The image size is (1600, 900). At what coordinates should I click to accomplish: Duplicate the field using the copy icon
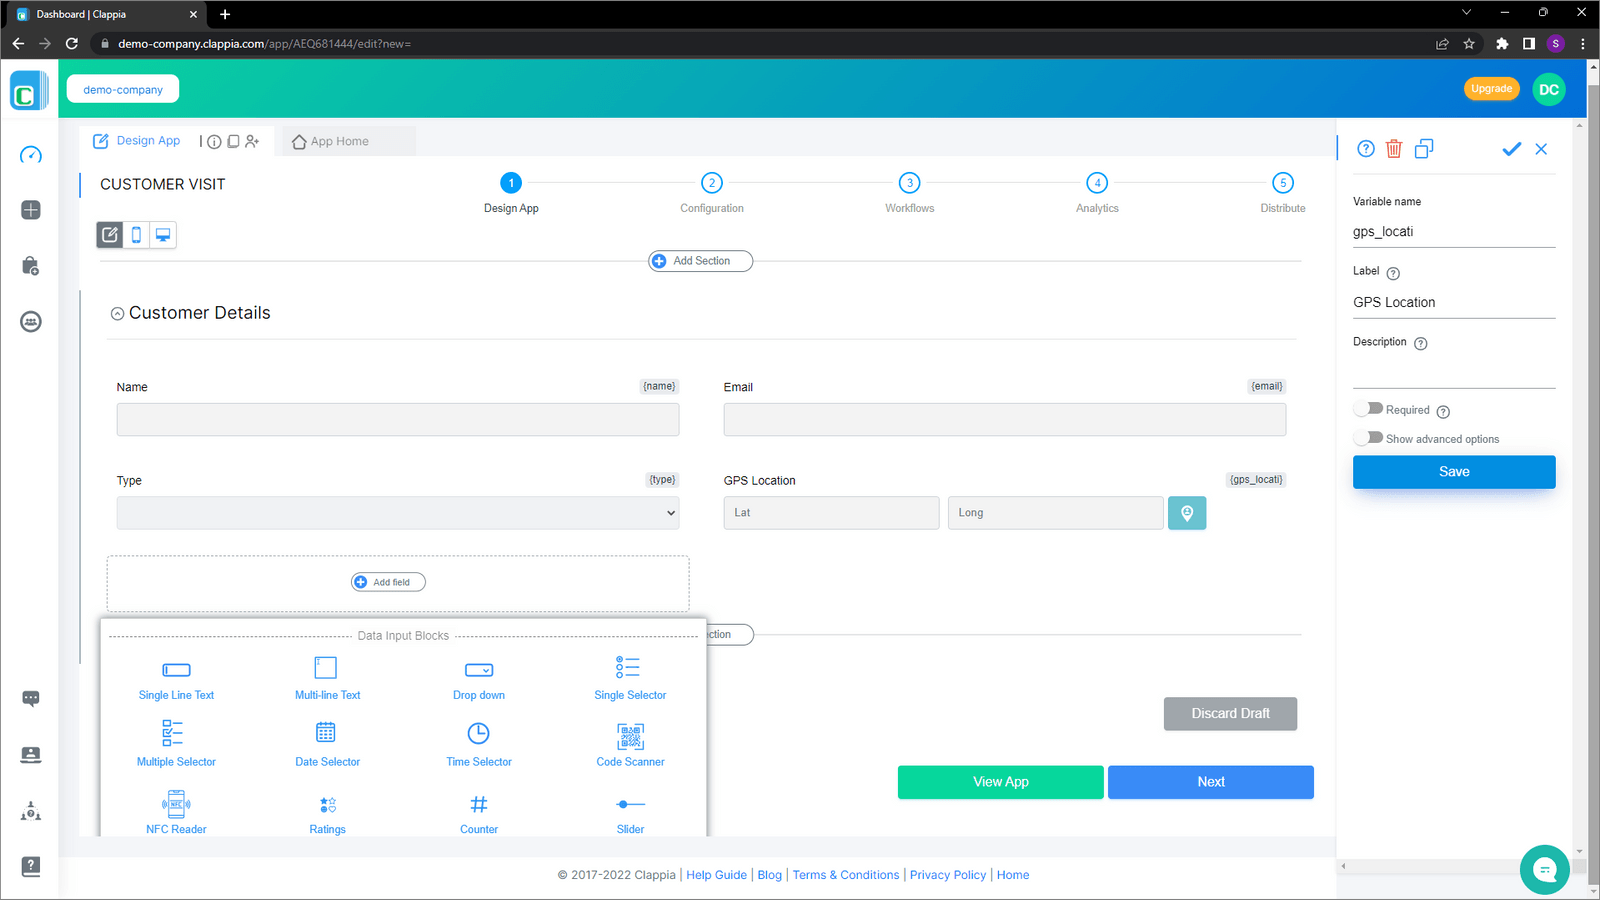click(1424, 148)
